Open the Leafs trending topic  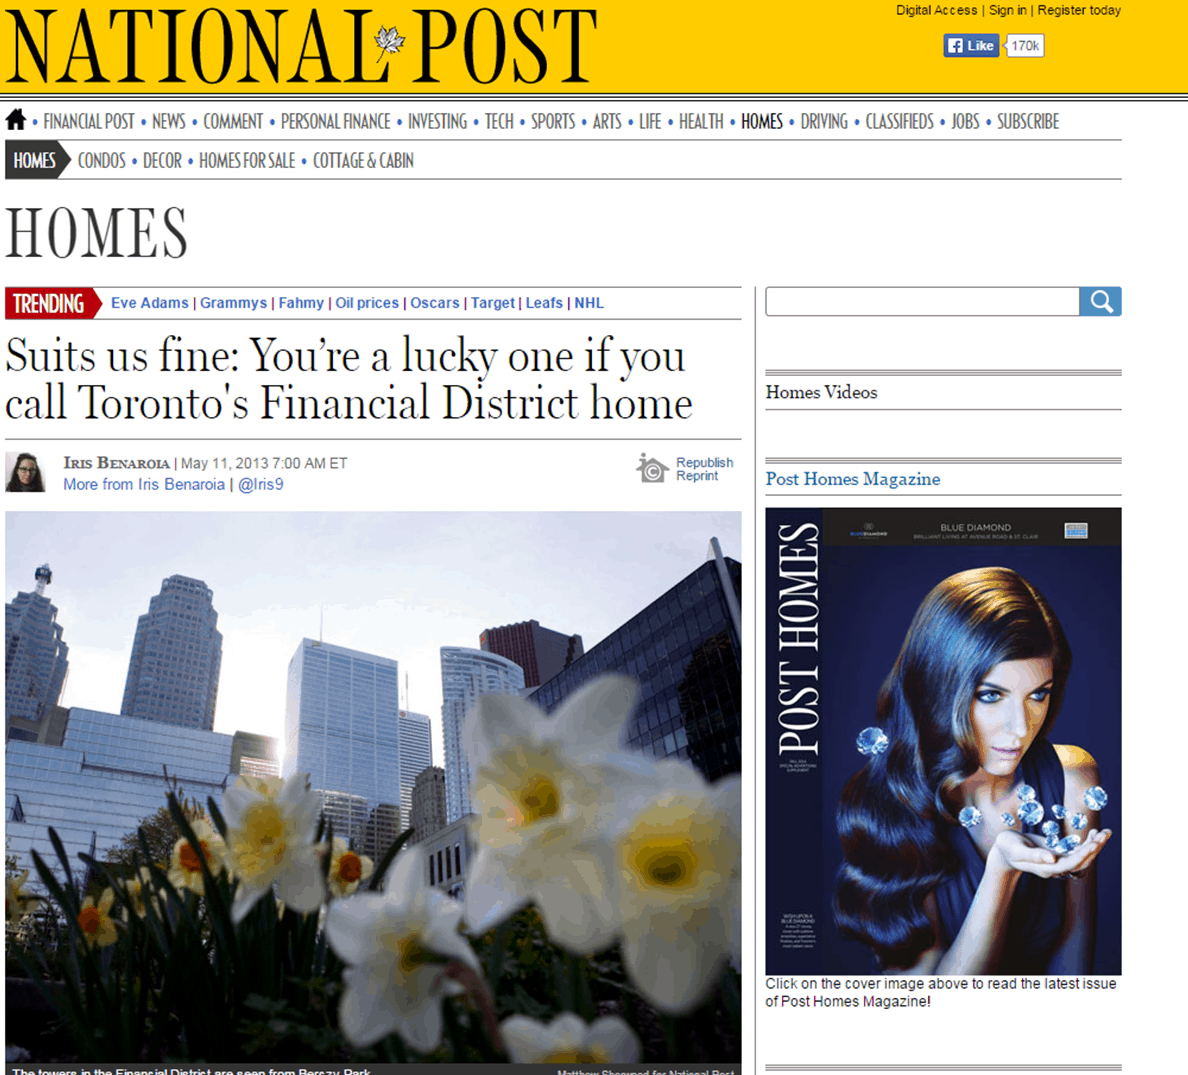544,303
